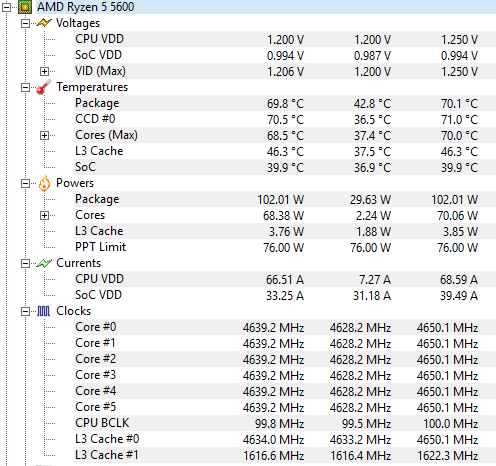Click the 66.51 A CPU VDD value

click(285, 280)
